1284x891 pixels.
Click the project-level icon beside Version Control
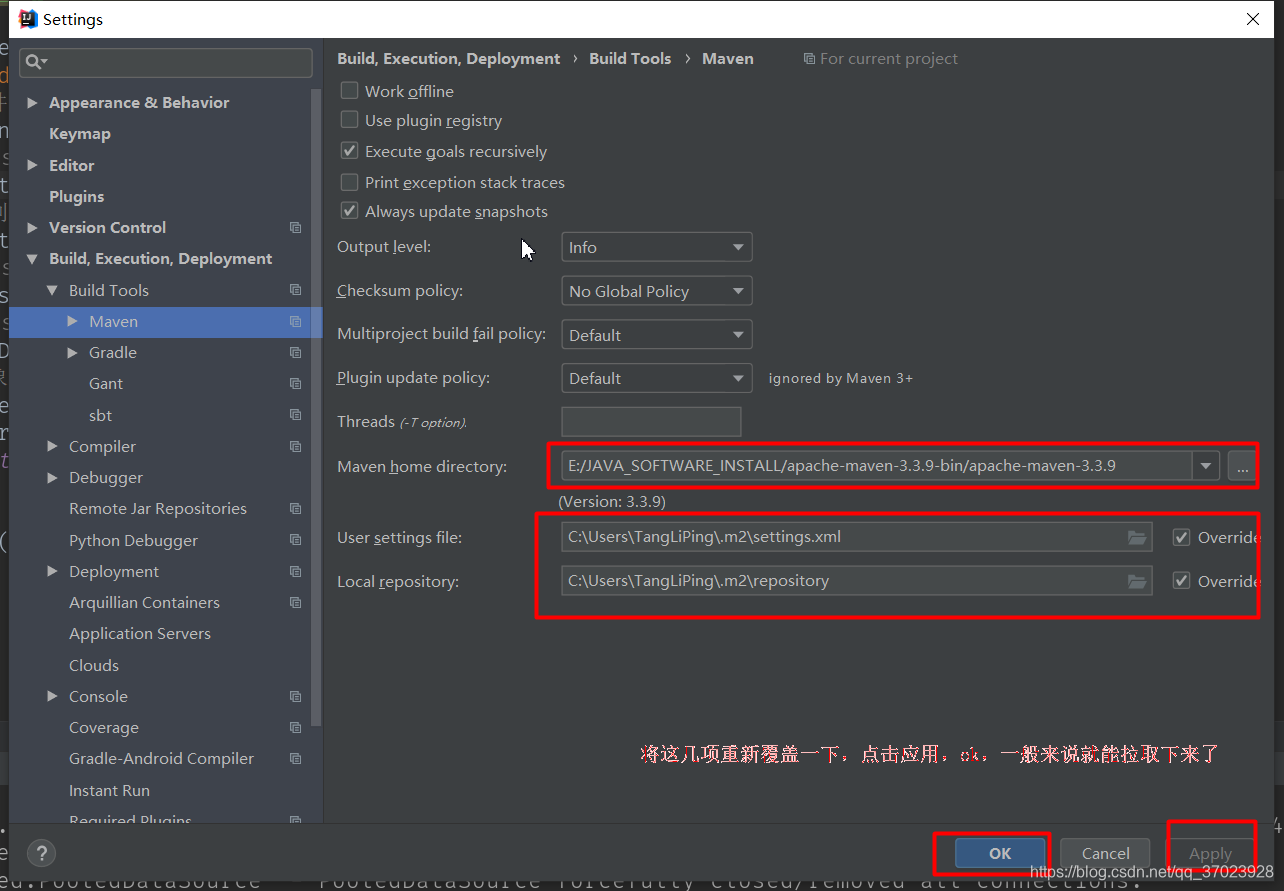295,228
